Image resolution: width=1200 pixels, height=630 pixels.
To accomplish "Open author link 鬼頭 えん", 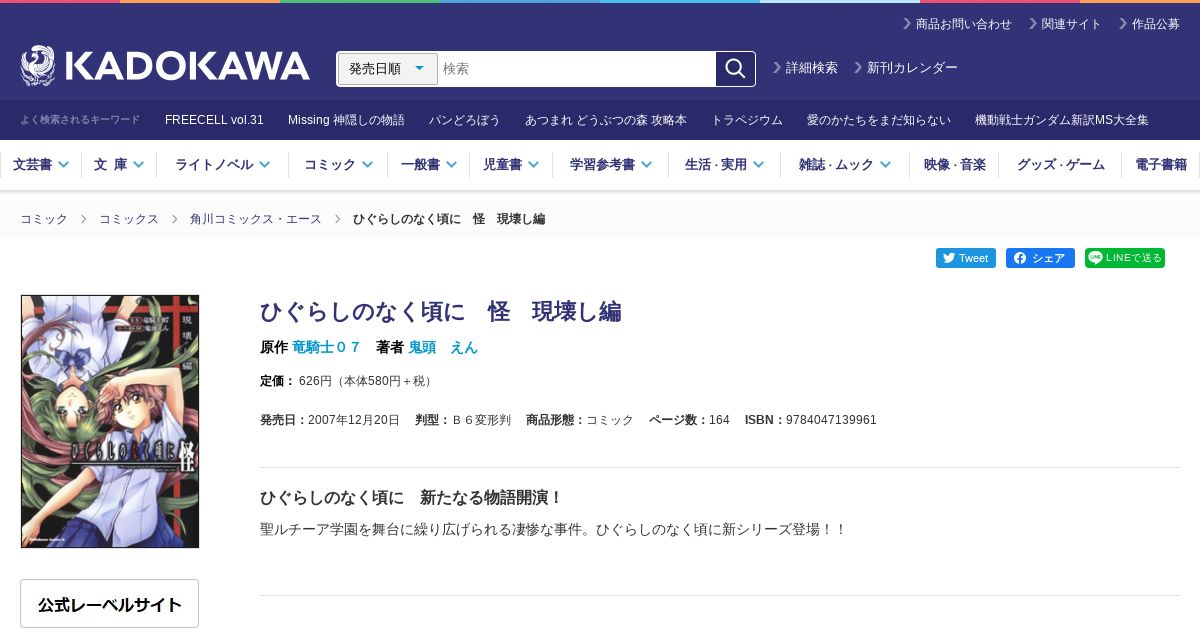I will (x=443, y=347).
